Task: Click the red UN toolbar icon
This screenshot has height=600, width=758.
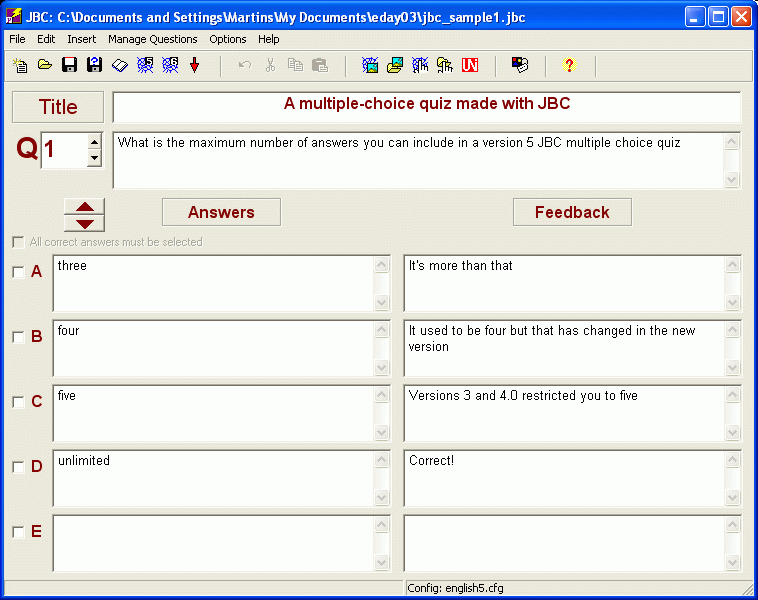Action: point(470,66)
